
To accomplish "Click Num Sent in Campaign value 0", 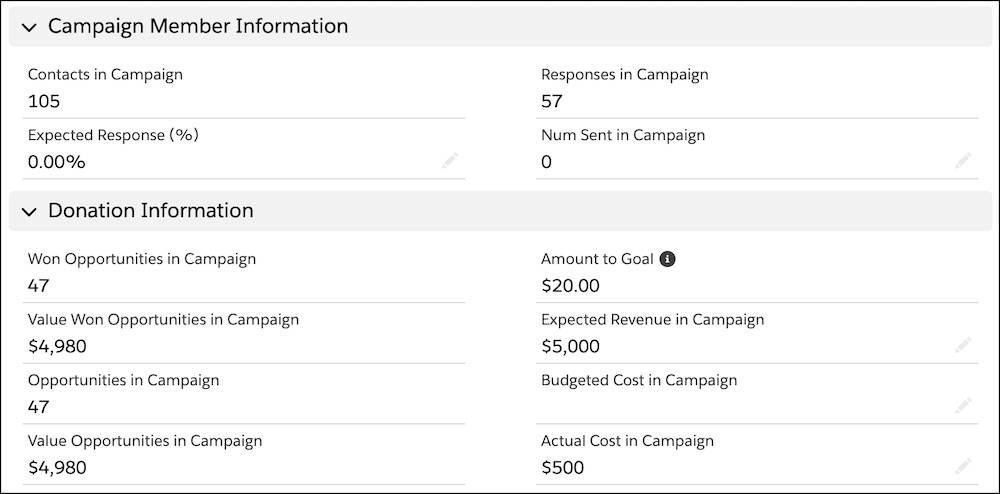I will [x=546, y=162].
